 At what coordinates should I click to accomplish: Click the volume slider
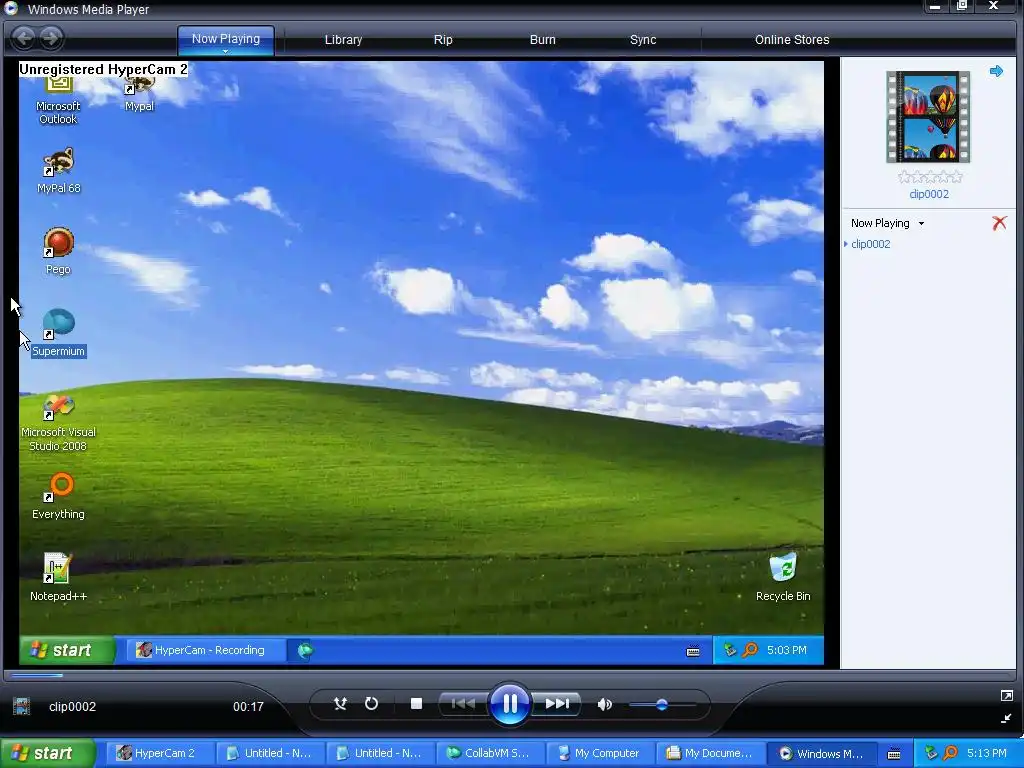[x=662, y=705]
